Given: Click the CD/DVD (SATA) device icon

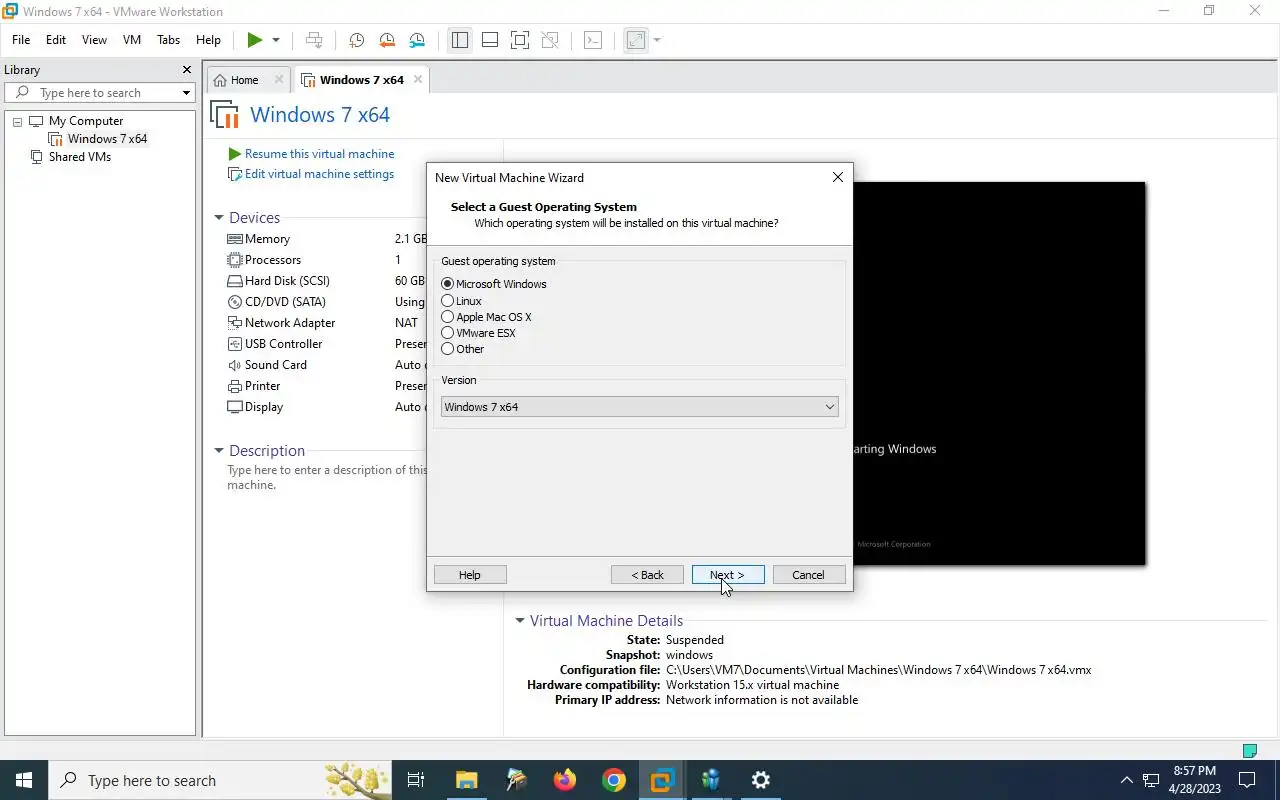Looking at the screenshot, I should 235,302.
